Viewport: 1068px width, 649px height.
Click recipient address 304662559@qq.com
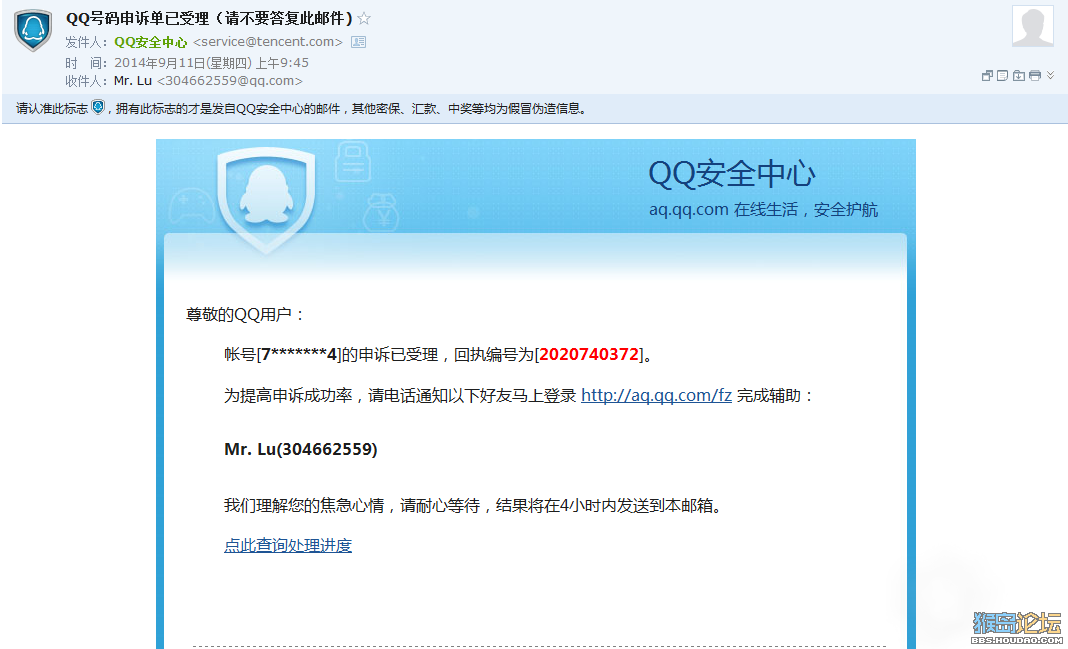(230, 81)
